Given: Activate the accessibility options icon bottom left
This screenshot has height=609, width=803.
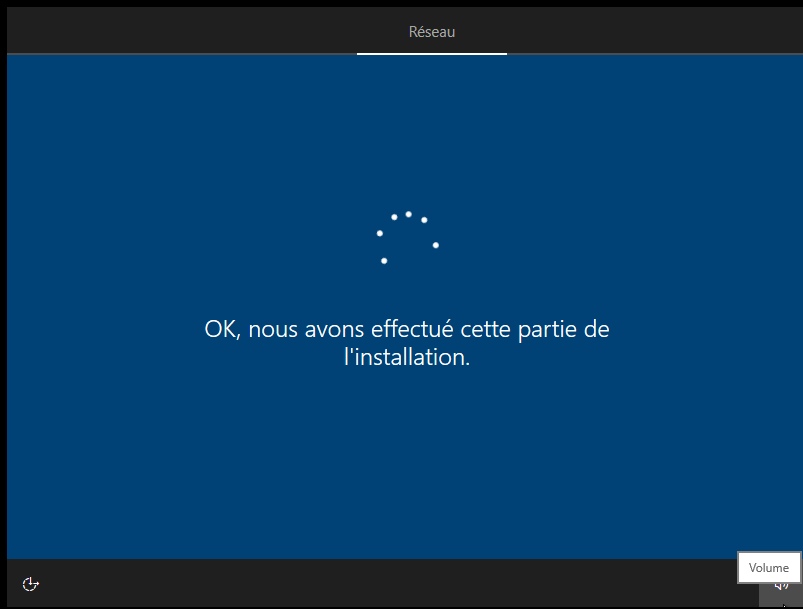Looking at the screenshot, I should (29, 584).
